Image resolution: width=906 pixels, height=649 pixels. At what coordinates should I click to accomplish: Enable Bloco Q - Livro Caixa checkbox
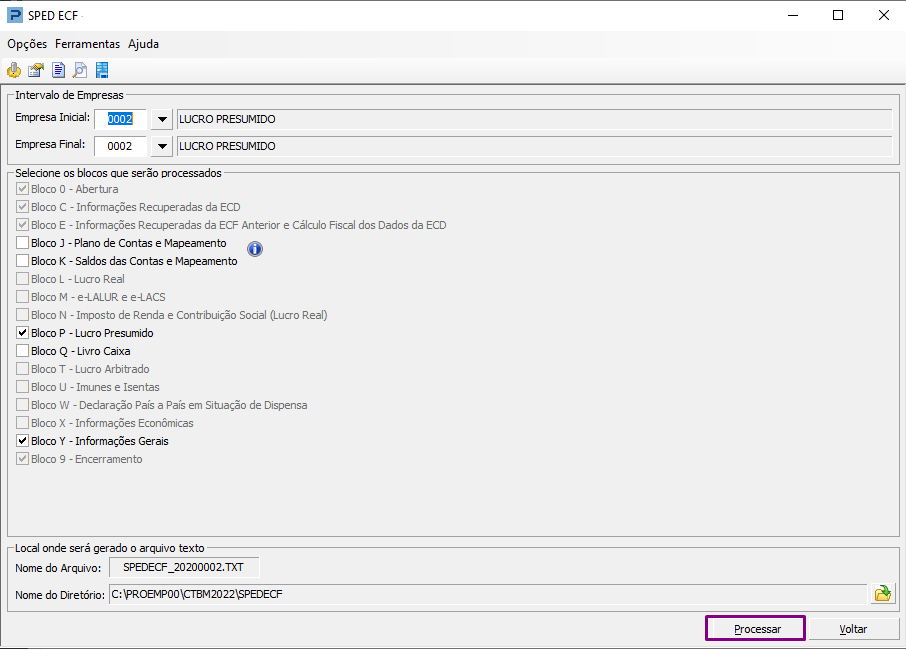click(23, 351)
